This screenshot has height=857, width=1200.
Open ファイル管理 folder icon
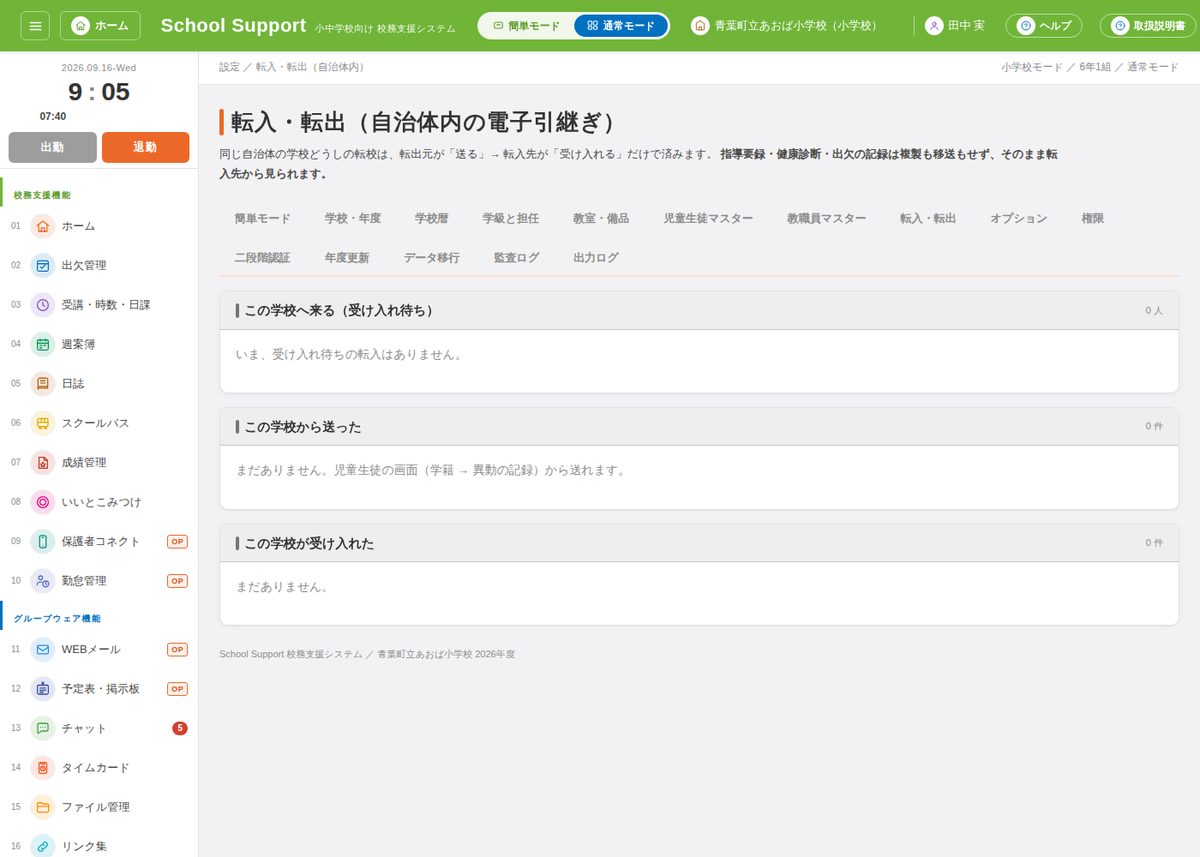coord(43,807)
